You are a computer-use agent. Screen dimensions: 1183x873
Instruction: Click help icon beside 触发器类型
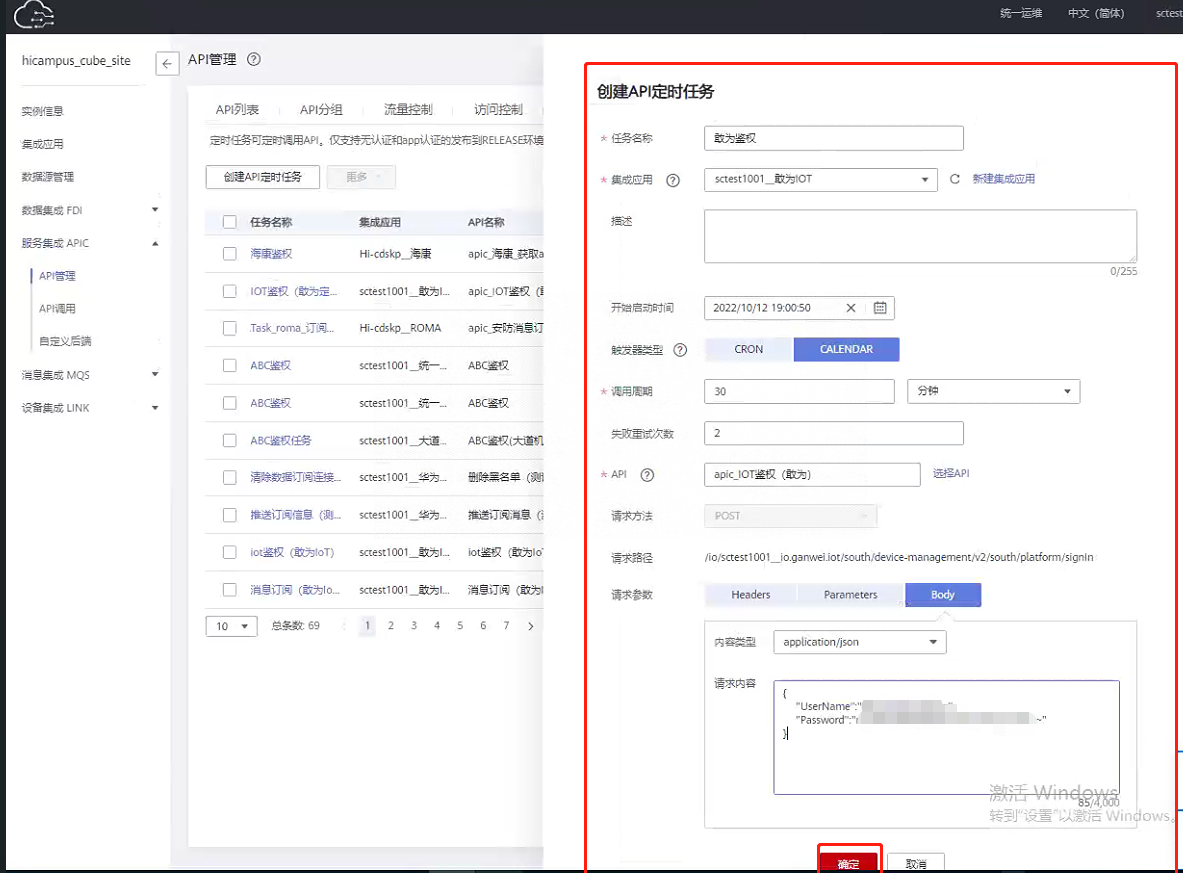coord(681,350)
